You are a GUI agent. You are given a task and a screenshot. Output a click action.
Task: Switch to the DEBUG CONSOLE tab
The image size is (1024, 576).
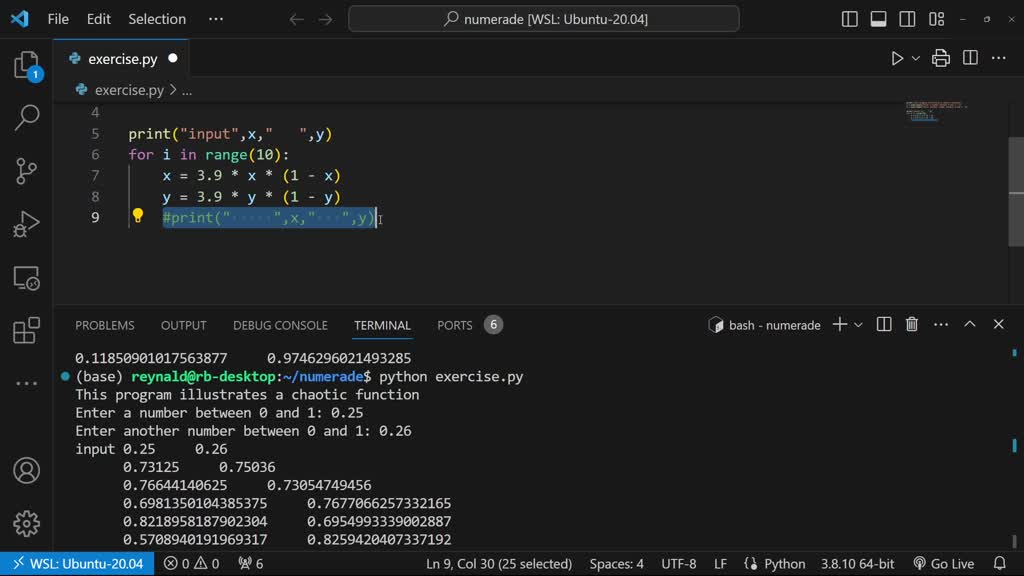point(279,324)
